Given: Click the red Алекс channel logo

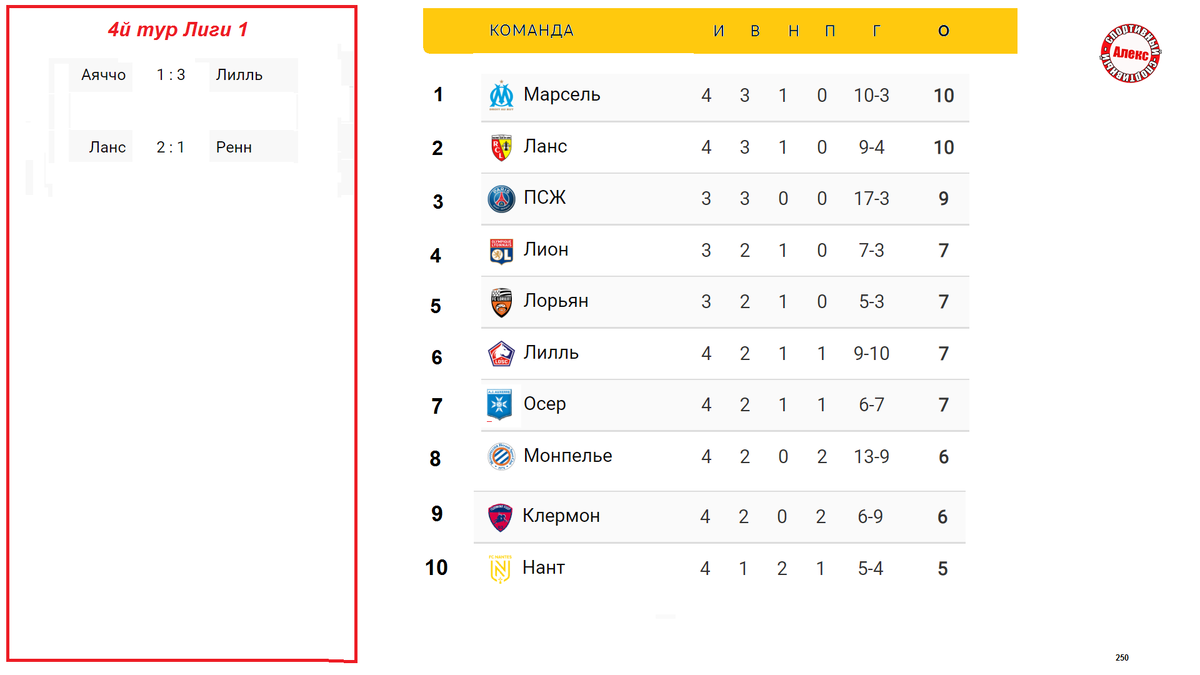Looking at the screenshot, I should point(1131,54).
